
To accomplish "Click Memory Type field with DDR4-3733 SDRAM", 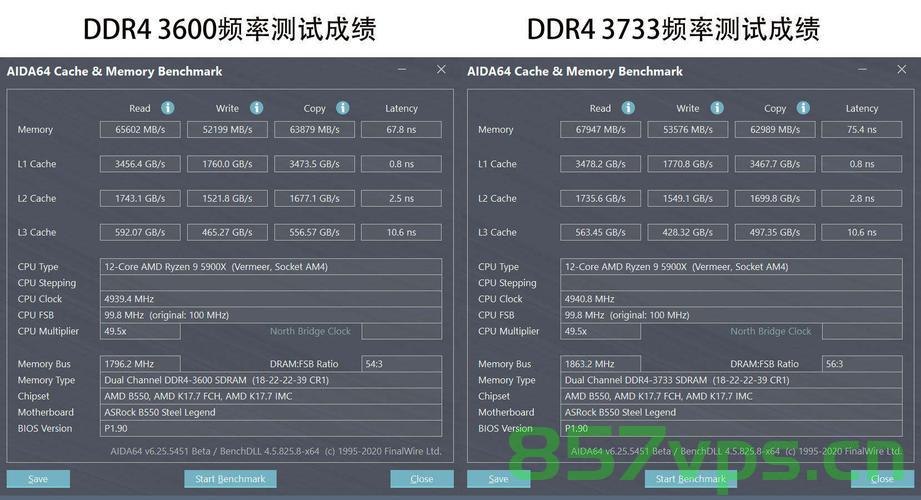I will click(x=731, y=380).
